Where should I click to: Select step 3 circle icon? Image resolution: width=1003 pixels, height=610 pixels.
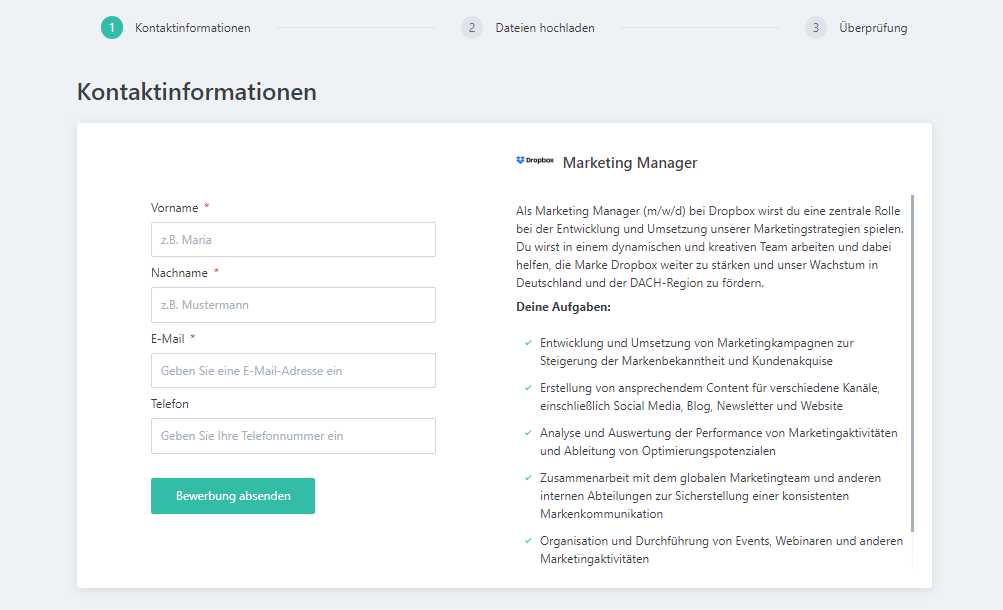pyautogui.click(x=816, y=27)
